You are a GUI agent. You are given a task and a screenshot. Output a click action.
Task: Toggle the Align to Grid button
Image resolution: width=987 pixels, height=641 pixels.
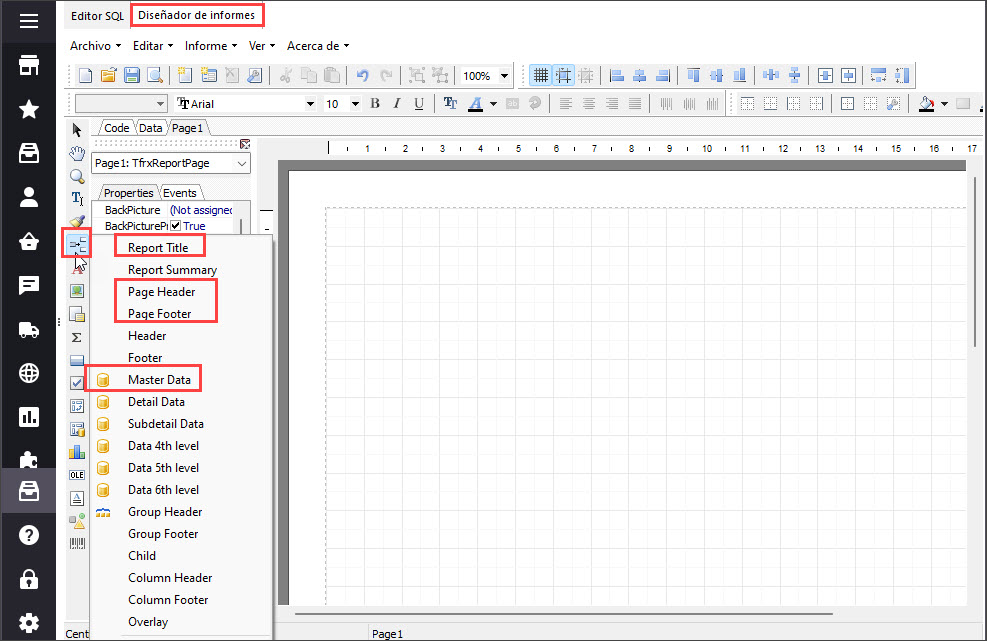point(563,76)
